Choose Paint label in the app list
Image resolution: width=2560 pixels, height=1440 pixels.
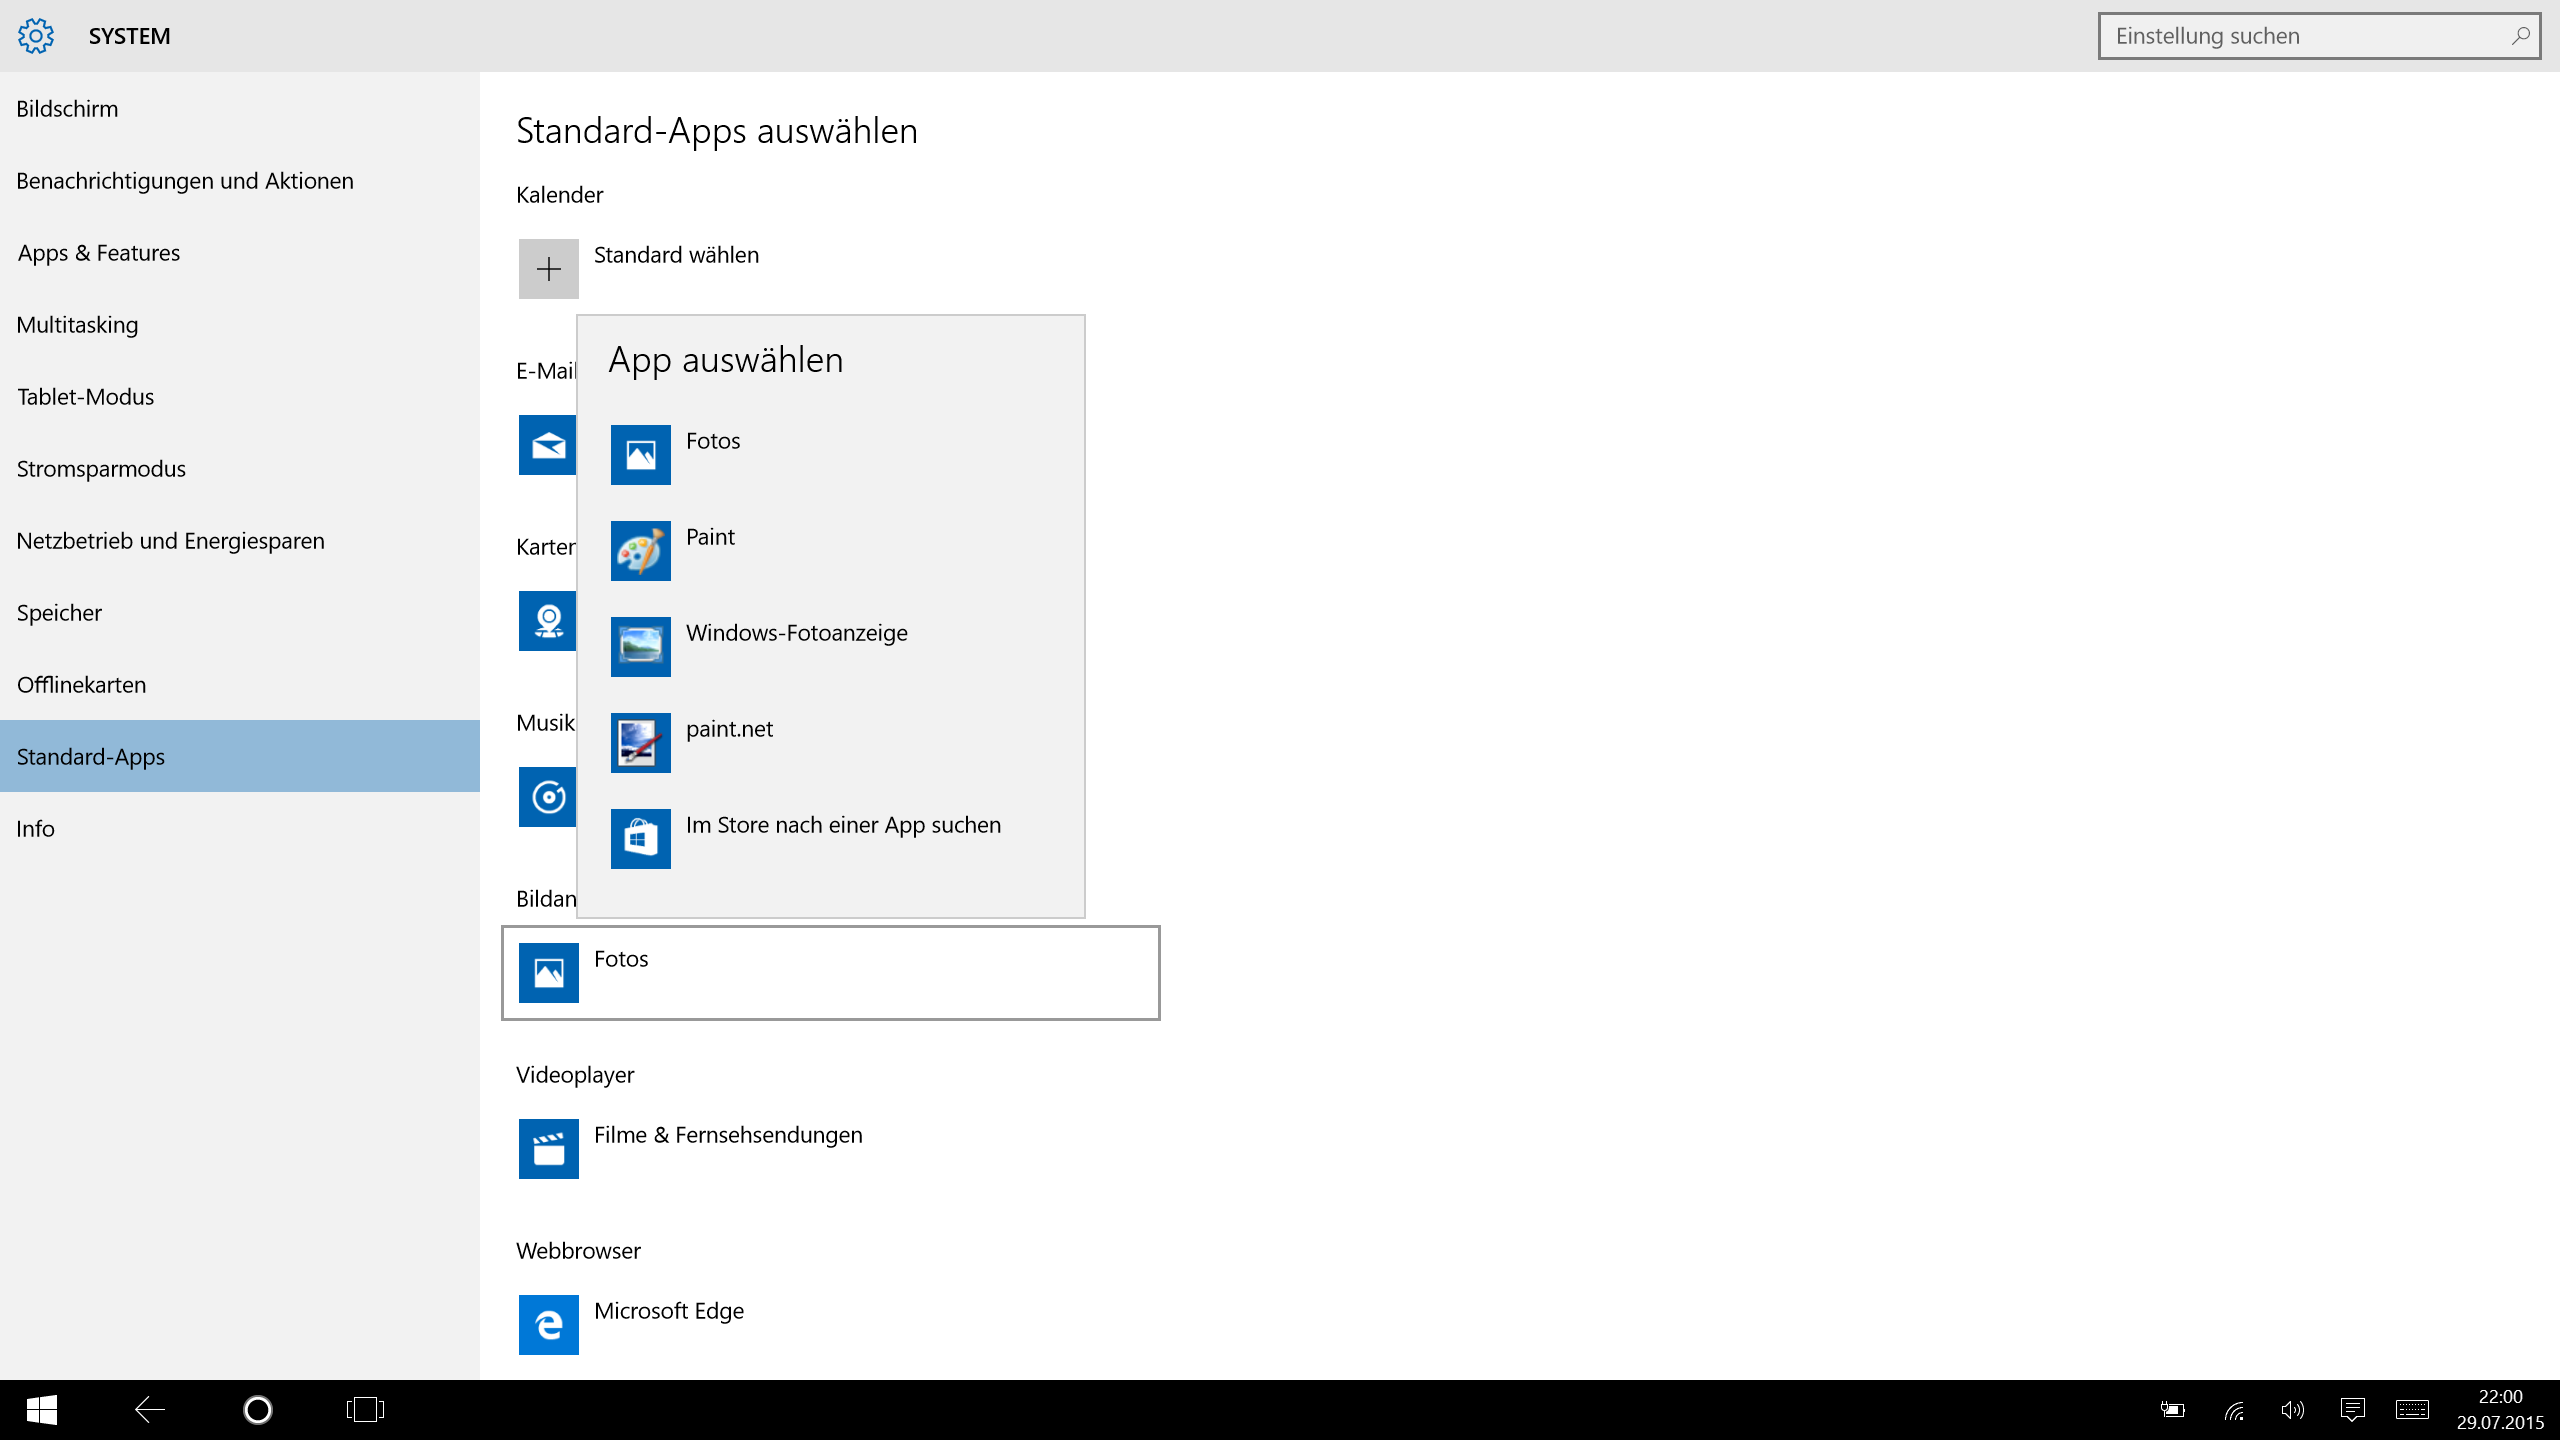[710, 537]
